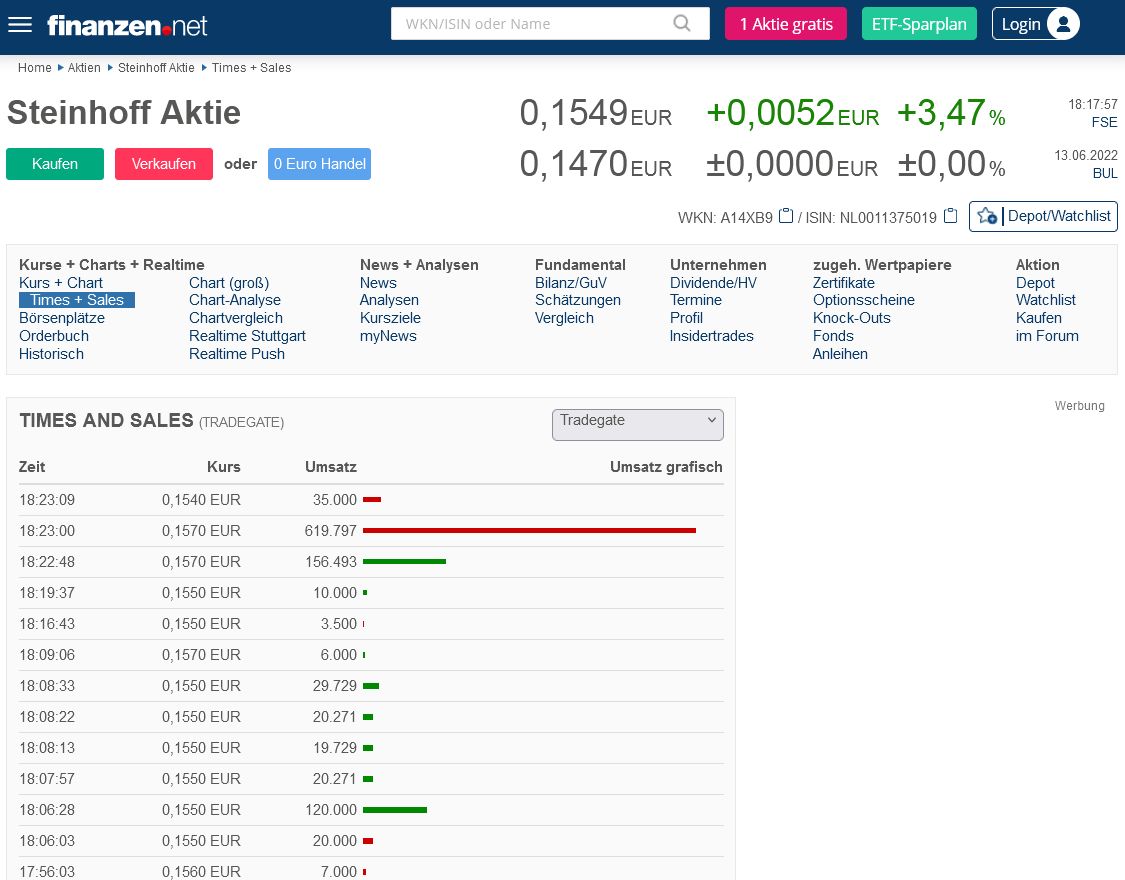Open the ETF-Sparplan button
The image size is (1125, 880).
[919, 24]
